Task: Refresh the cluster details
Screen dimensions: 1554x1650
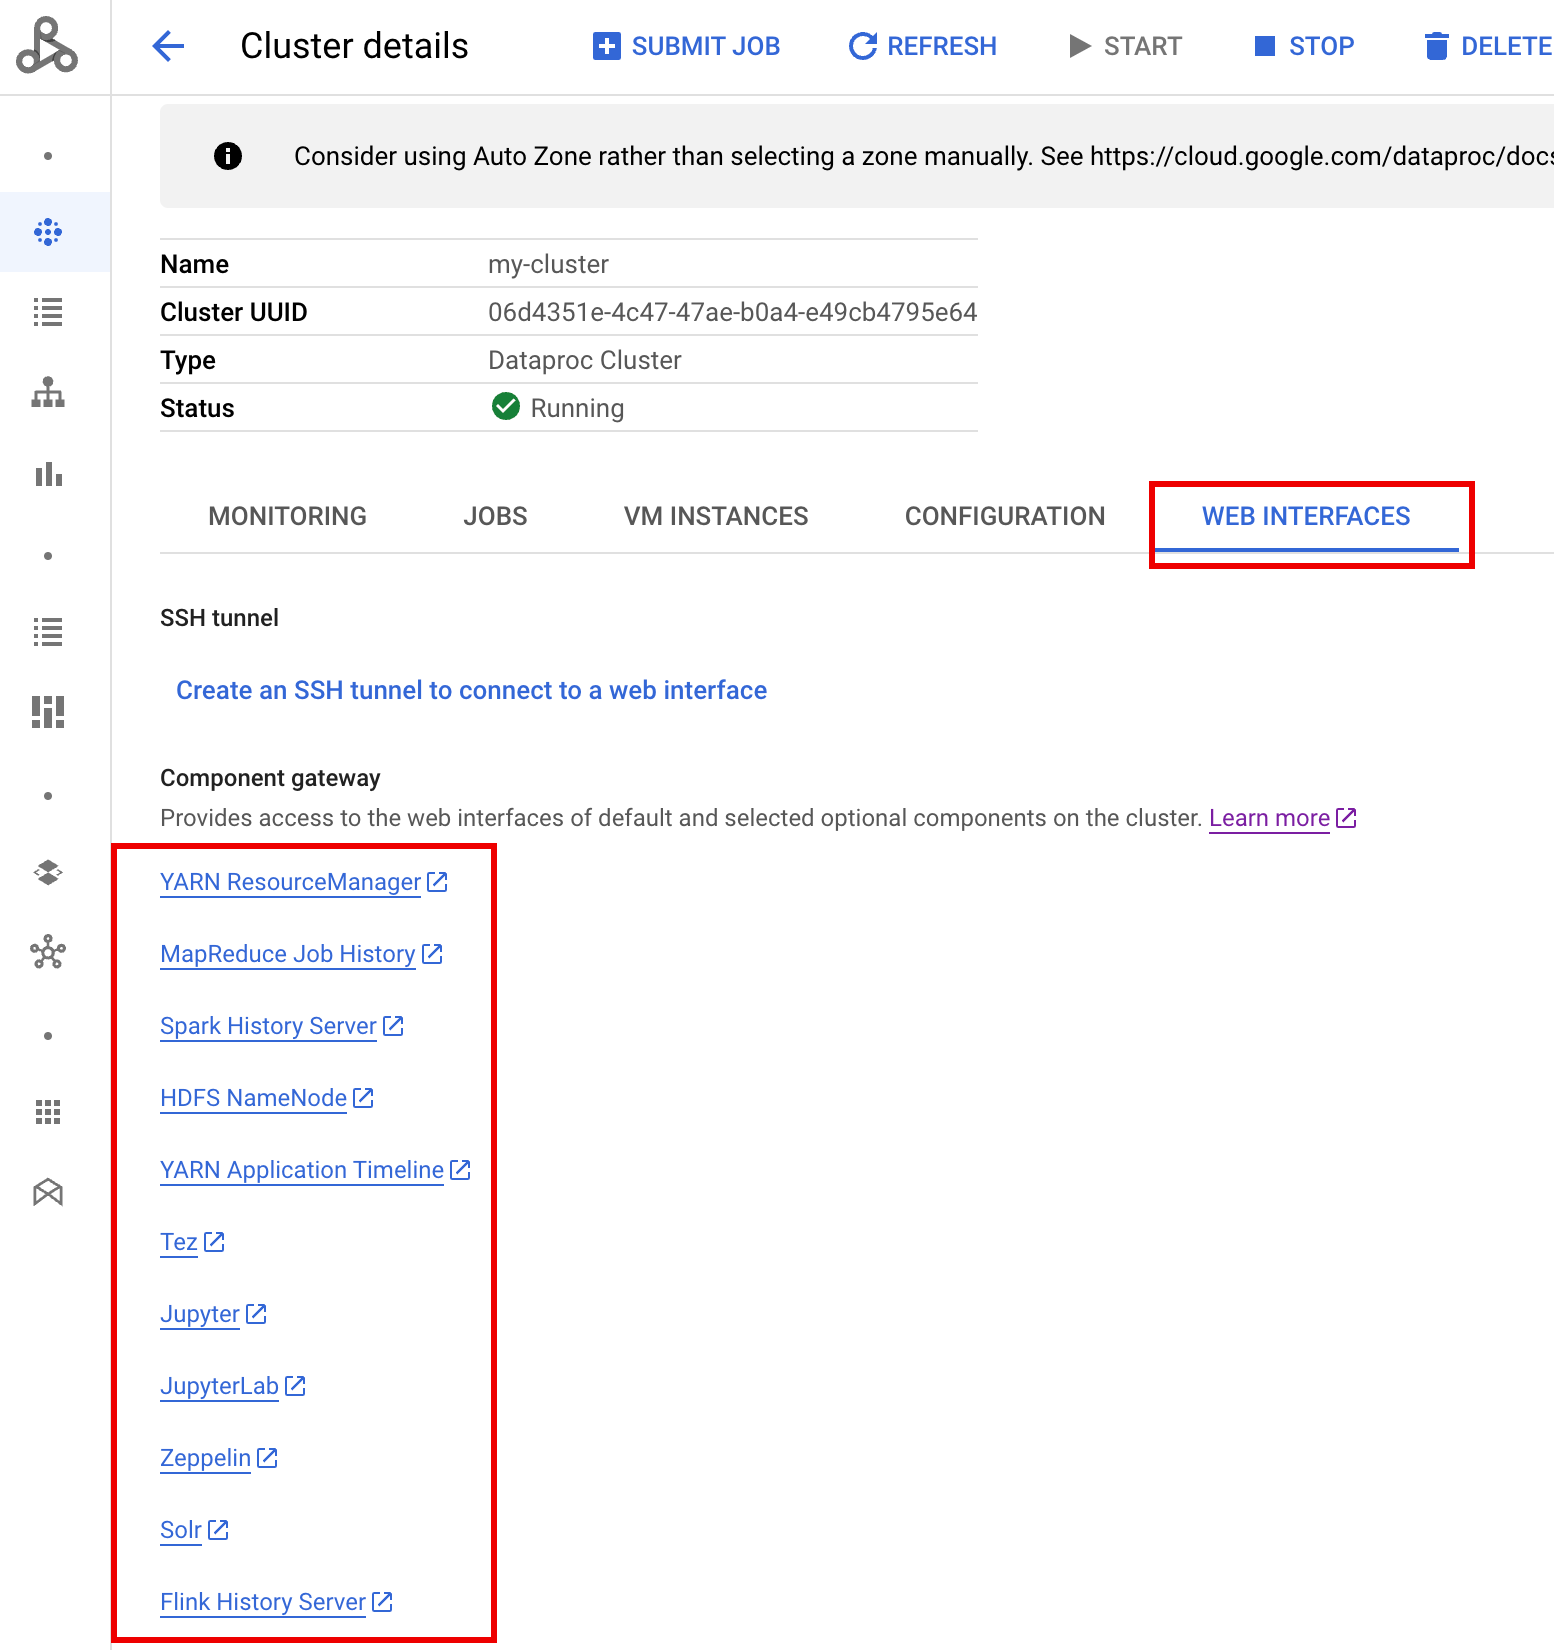Action: [x=922, y=46]
